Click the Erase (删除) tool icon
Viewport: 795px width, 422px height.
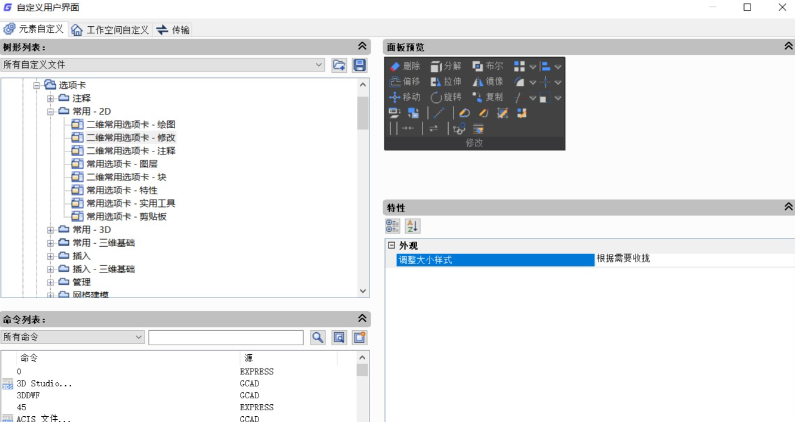394,66
